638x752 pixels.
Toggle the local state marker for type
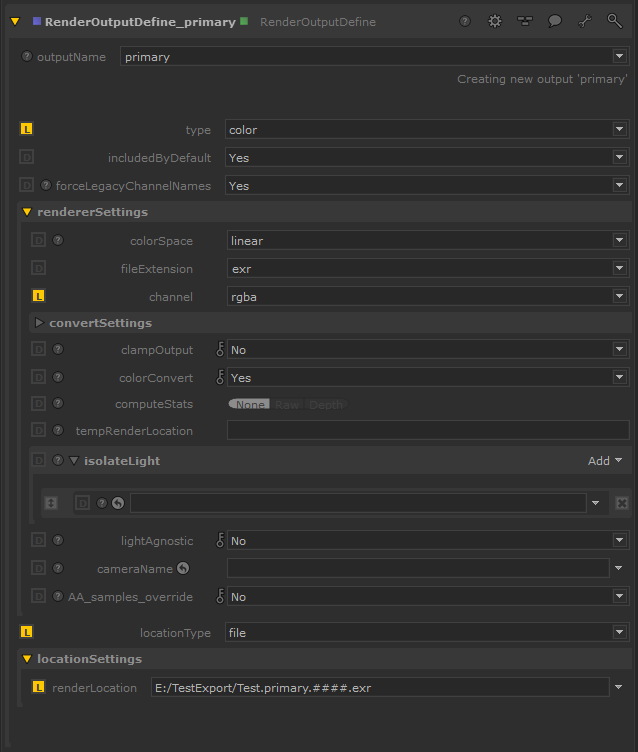[x=27, y=130]
